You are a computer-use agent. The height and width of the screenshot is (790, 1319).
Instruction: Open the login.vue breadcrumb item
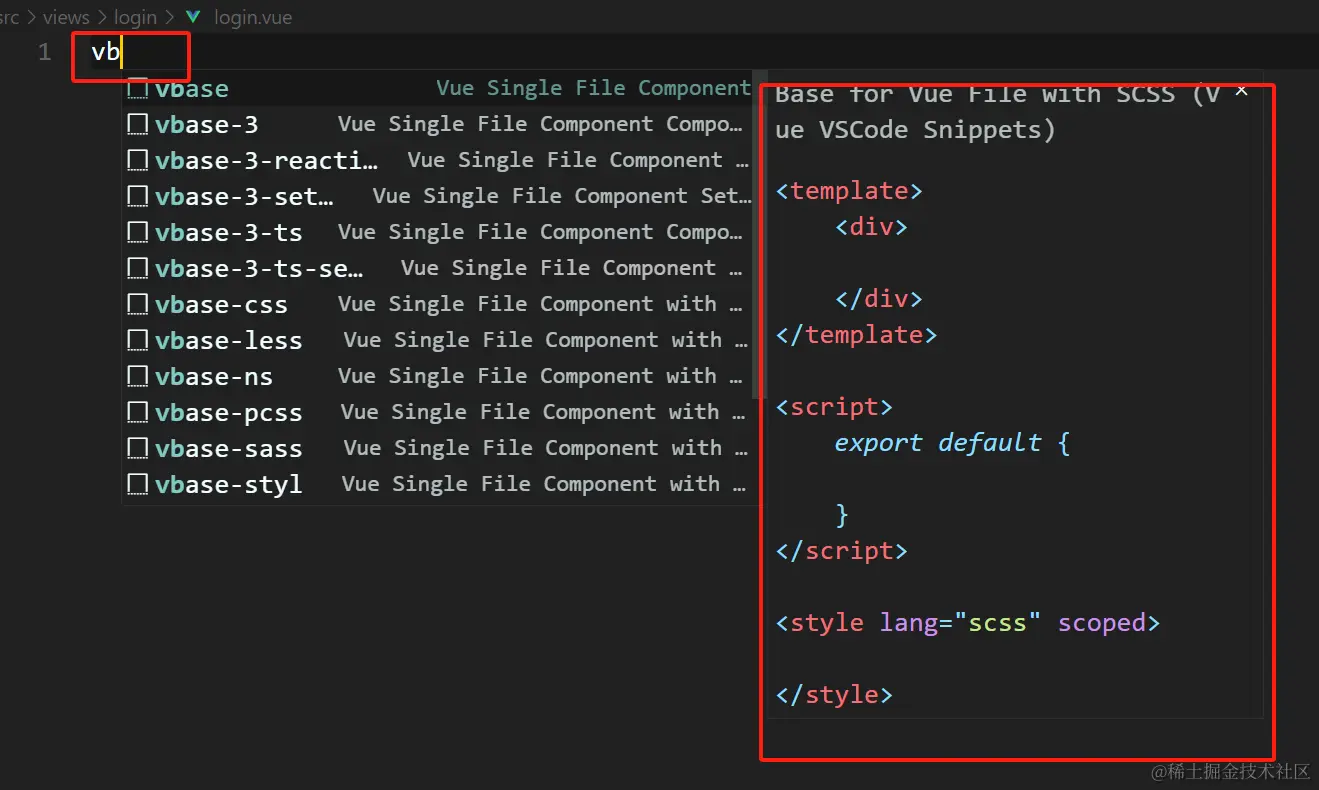[x=253, y=17]
